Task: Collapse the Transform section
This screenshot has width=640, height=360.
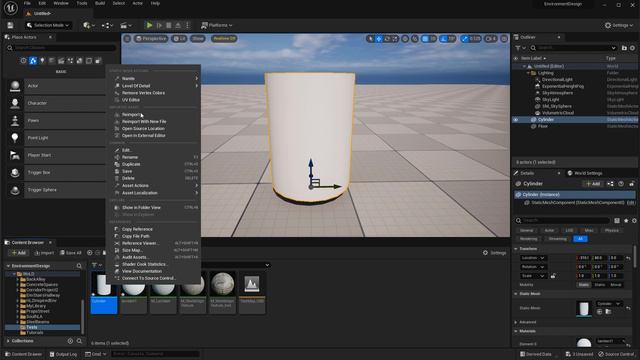Action: pos(516,249)
